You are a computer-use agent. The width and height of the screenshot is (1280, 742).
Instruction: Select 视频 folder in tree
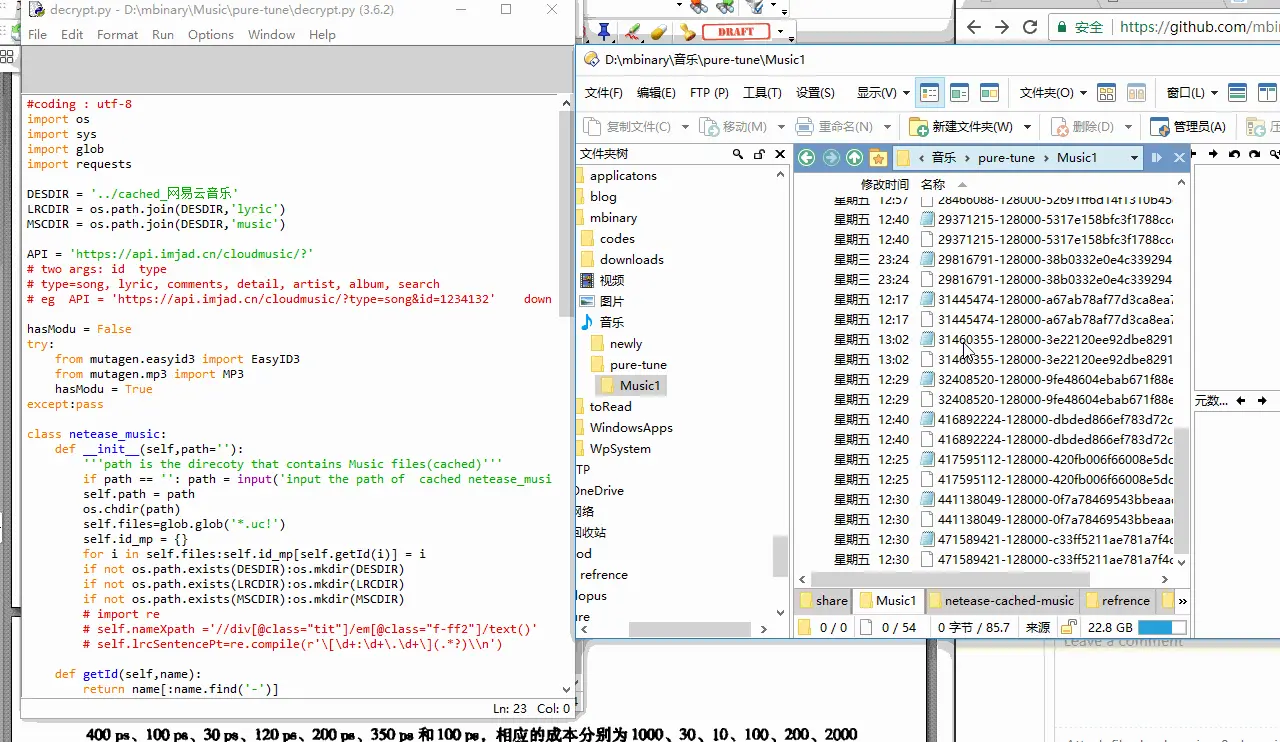(612, 280)
